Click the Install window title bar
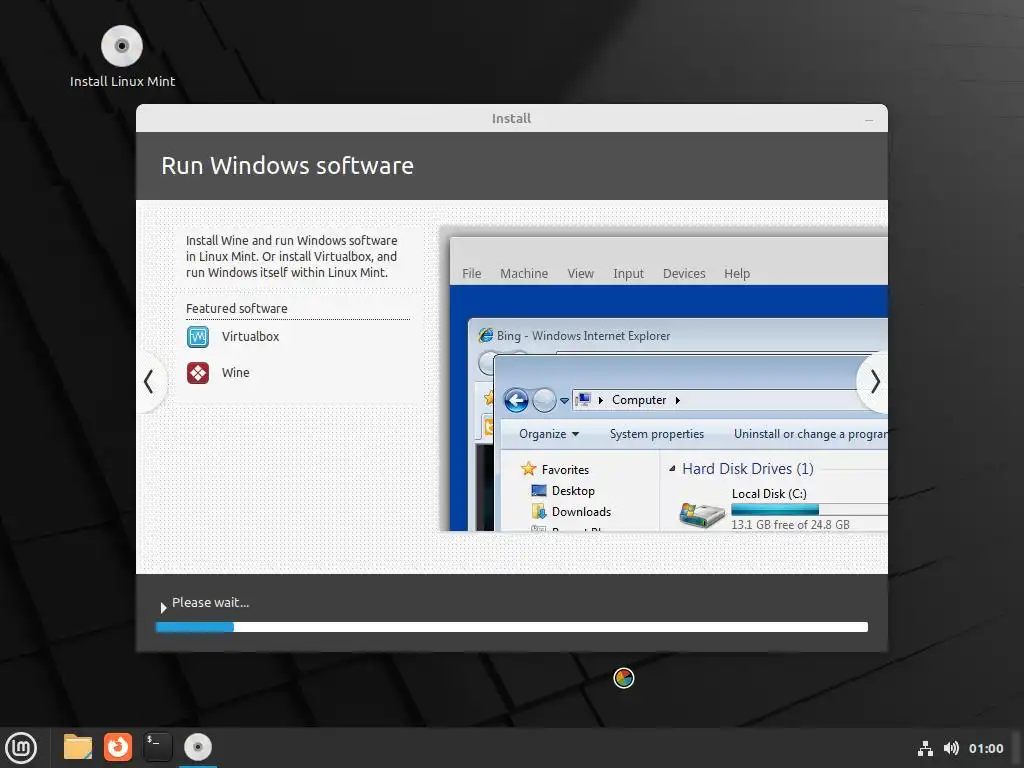 [511, 119]
